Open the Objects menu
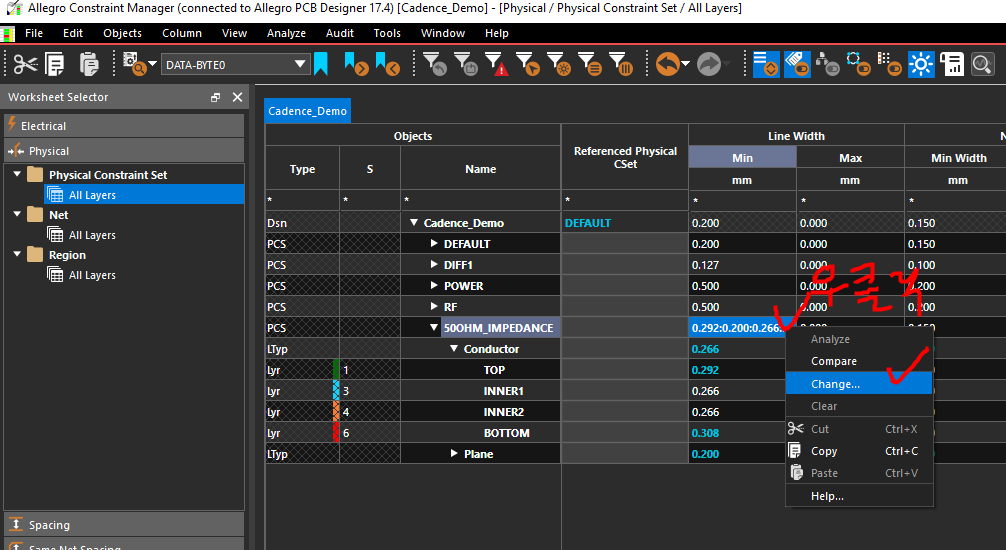Screen dimensions: 1006x550 tap(123, 33)
